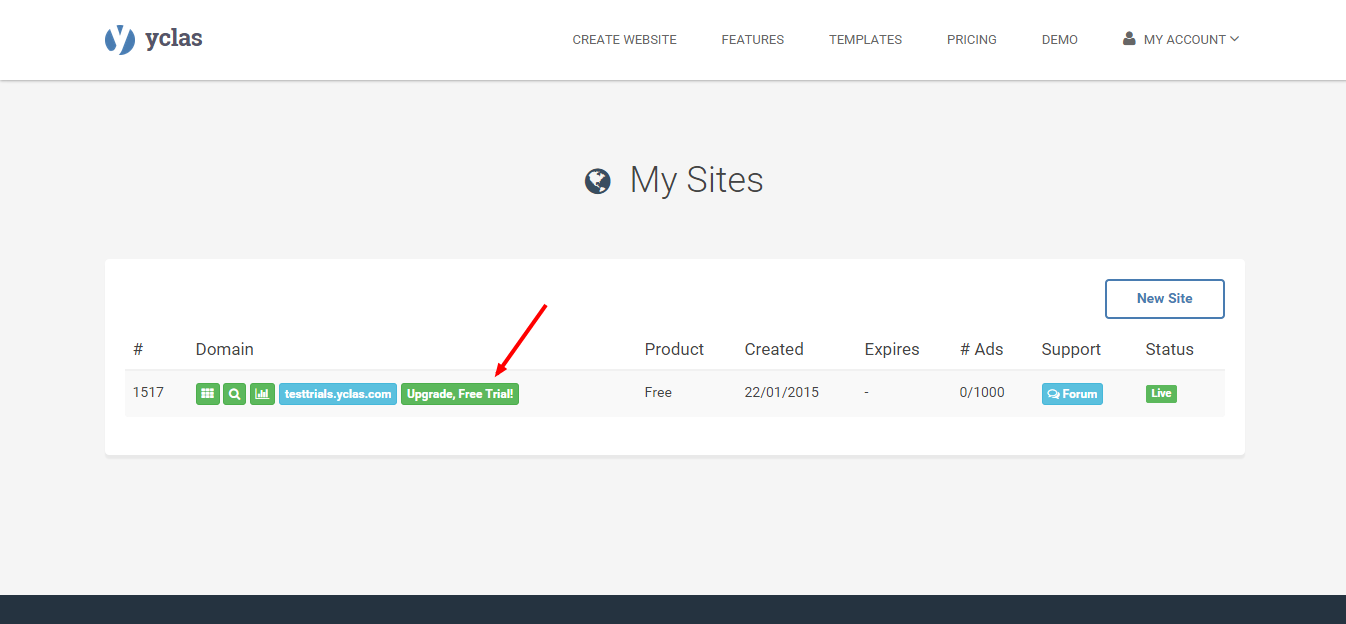Click the # Ads column header
Viewport: 1346px width, 624px height.
pyautogui.click(x=982, y=349)
